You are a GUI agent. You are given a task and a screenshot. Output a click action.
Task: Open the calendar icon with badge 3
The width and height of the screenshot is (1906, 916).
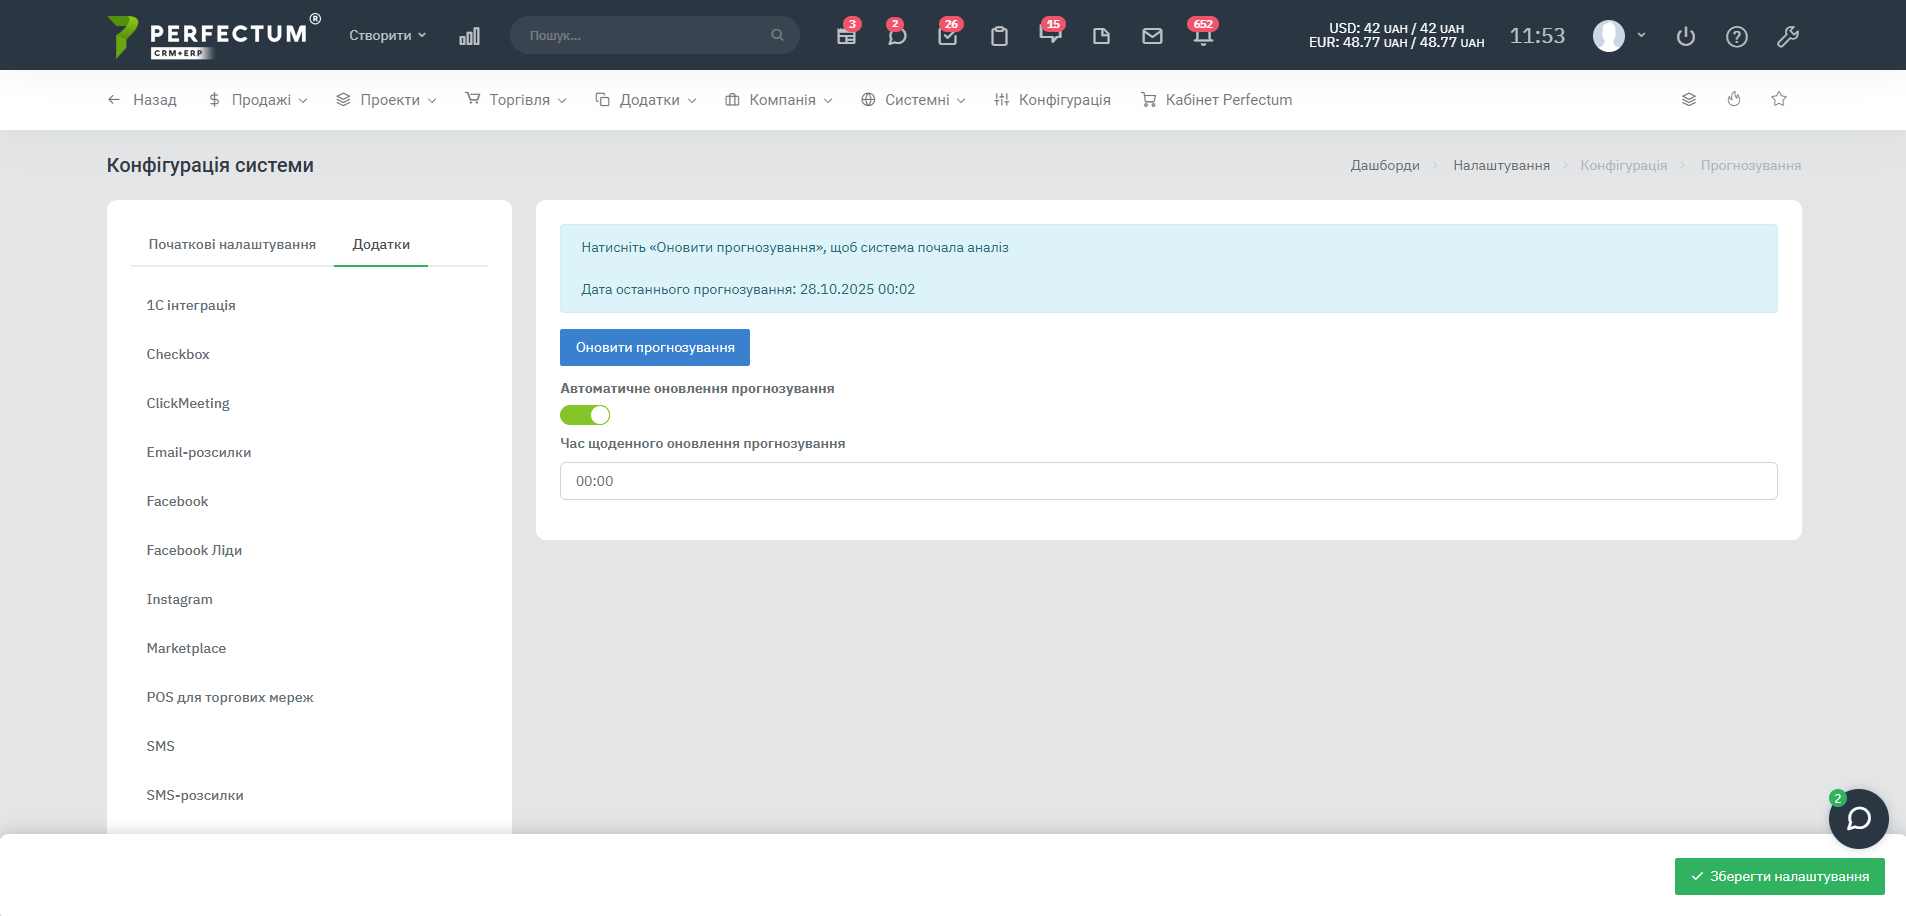coord(846,36)
